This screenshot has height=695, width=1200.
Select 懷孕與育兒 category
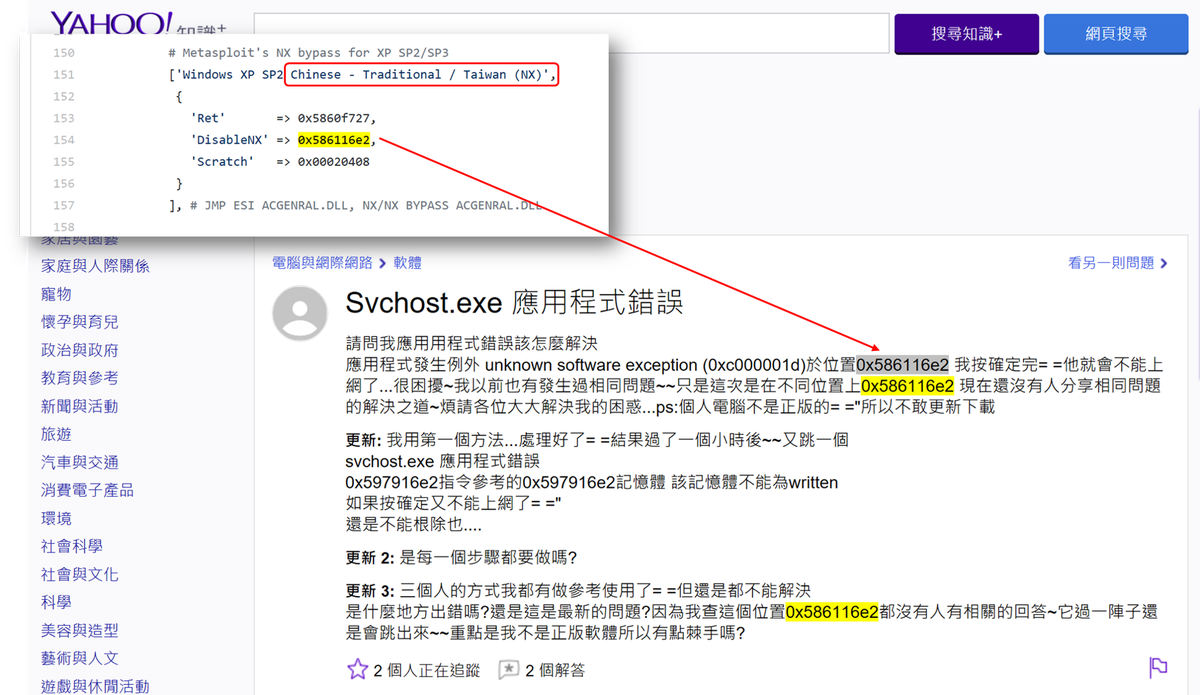click(x=79, y=322)
